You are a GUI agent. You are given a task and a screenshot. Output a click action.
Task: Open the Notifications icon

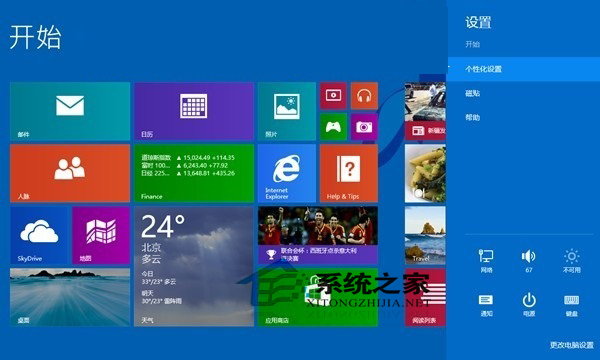[x=486, y=305]
